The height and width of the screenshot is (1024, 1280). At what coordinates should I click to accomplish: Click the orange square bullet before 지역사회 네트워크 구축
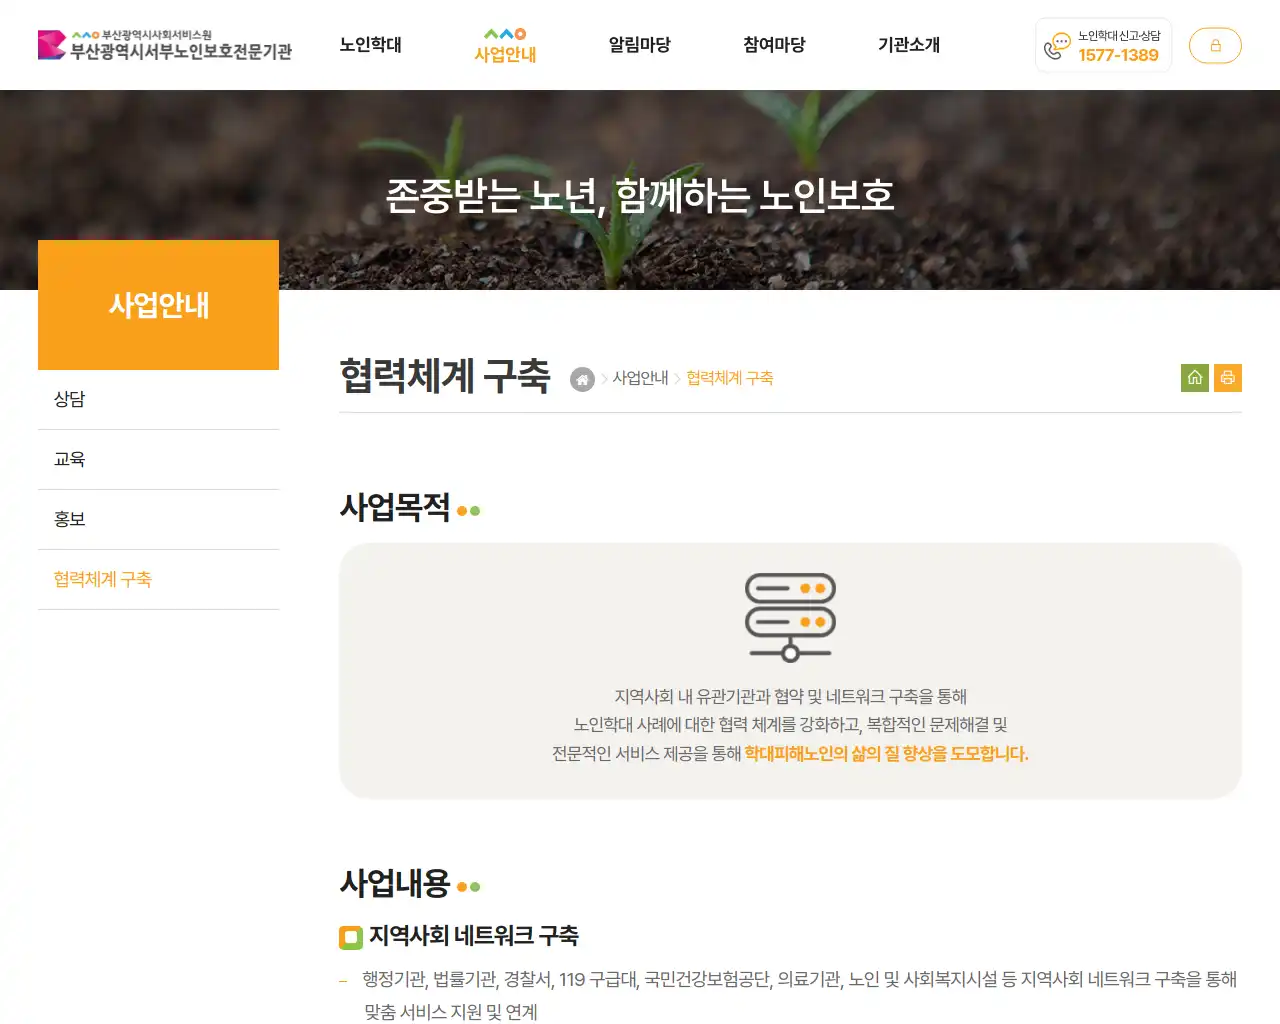pyautogui.click(x=349, y=937)
